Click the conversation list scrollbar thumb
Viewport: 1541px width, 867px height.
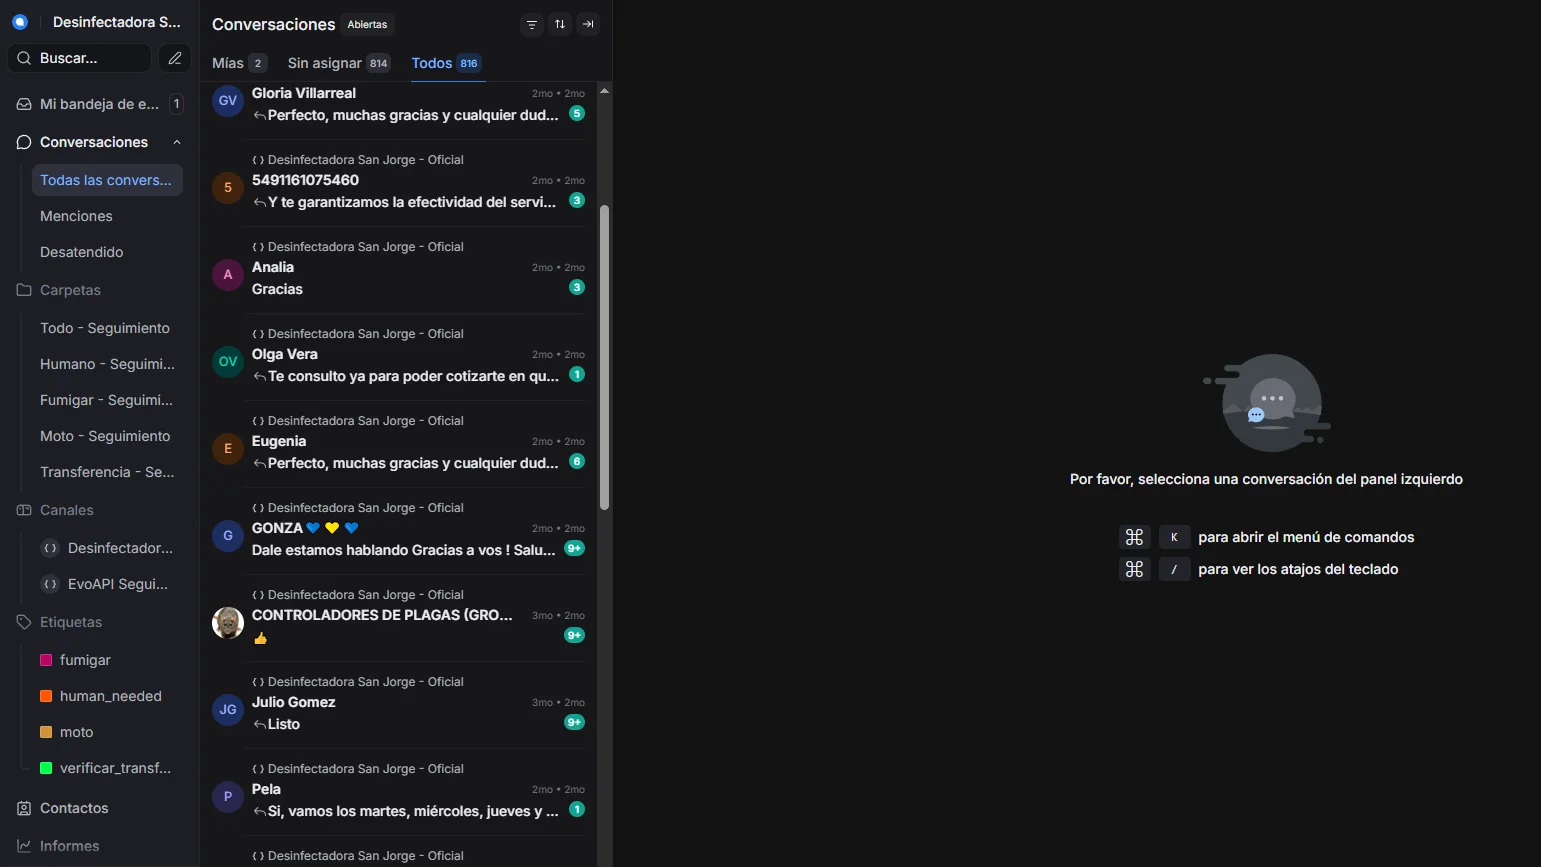tap(604, 357)
